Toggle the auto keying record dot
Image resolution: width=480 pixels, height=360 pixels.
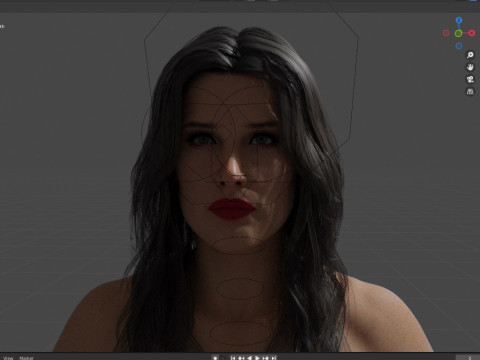coord(215,358)
